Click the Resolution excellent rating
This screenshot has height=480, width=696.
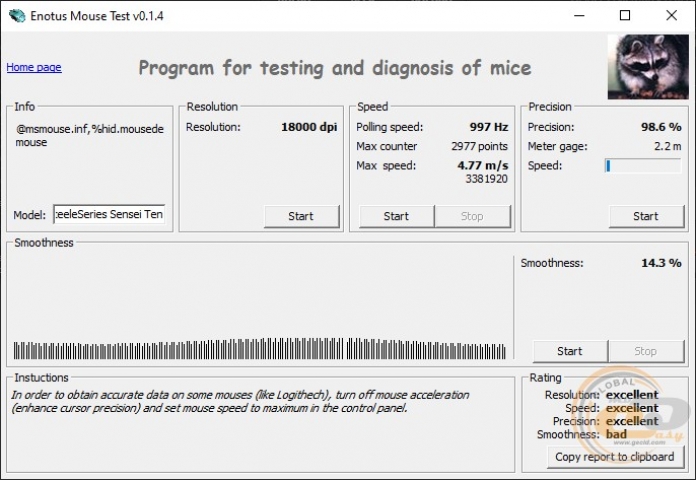pyautogui.click(x=632, y=395)
